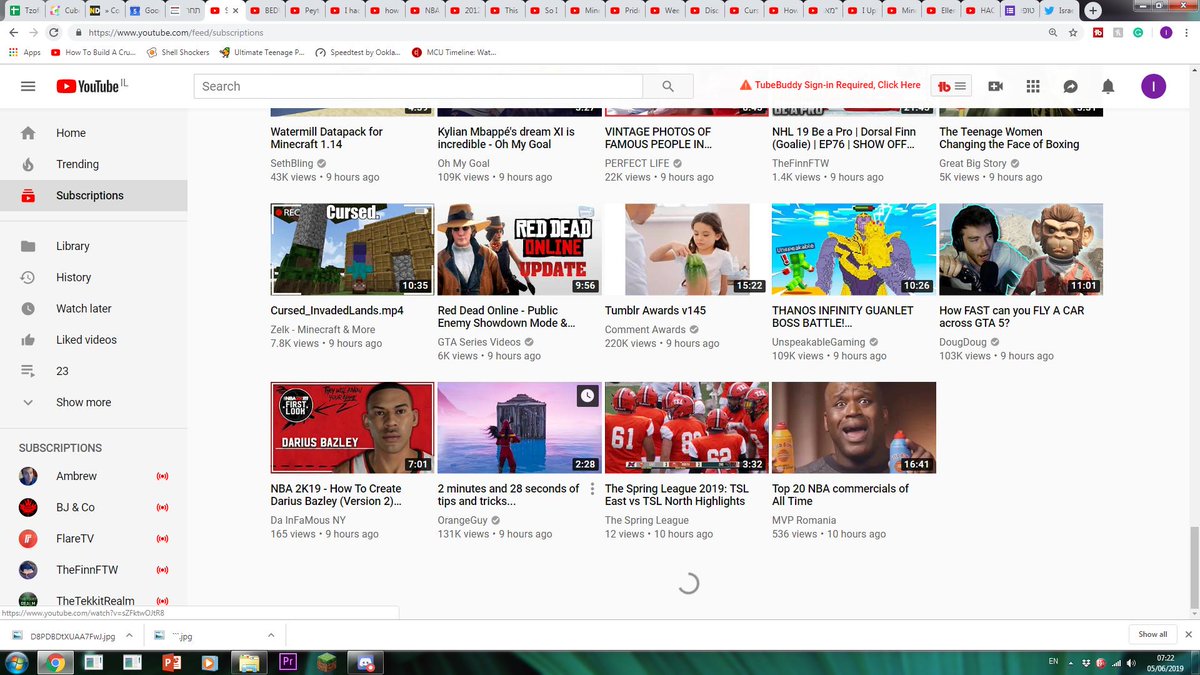
Task: Open Discord from the taskbar
Action: point(365,662)
